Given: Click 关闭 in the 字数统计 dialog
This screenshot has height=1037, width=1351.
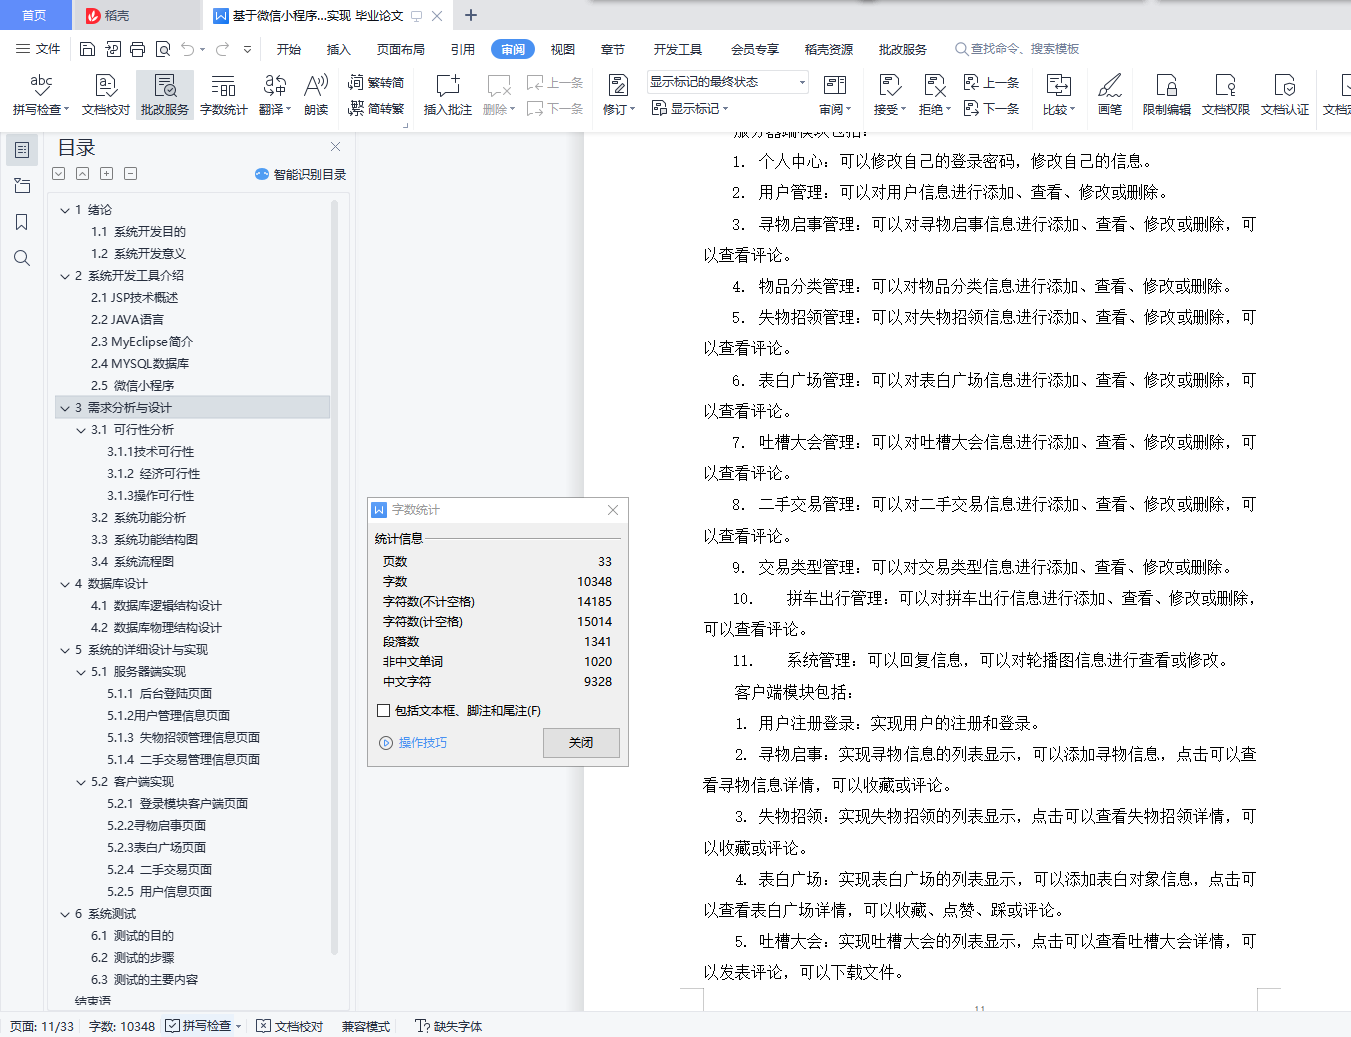Looking at the screenshot, I should (x=581, y=743).
